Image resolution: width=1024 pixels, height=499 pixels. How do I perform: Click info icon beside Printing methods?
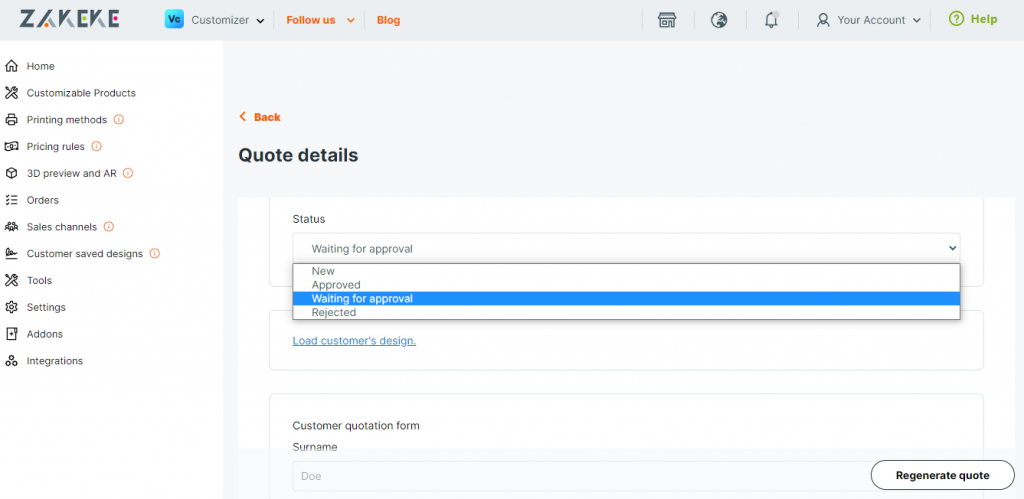118,120
